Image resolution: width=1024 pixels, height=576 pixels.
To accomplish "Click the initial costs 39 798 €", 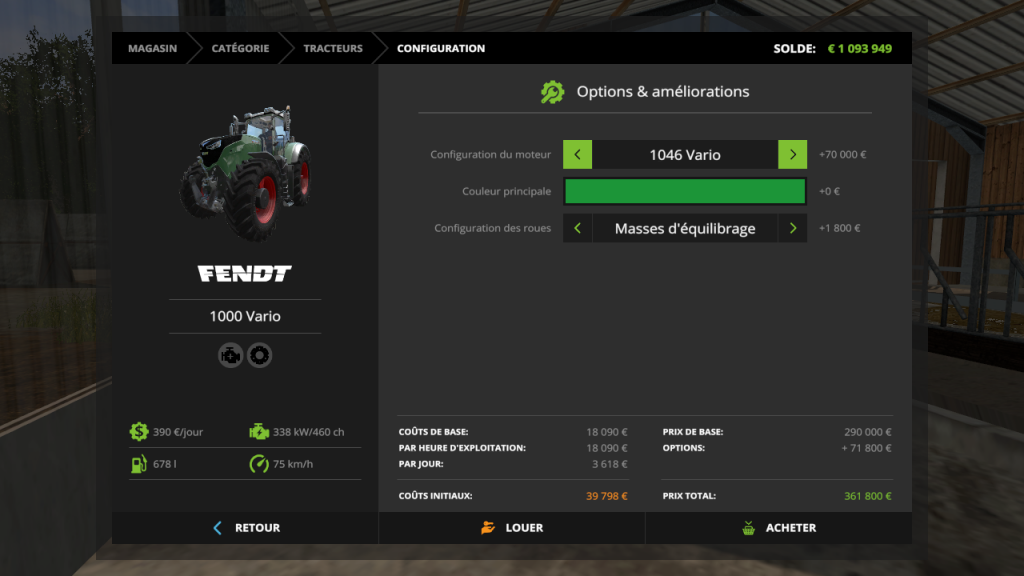I will tap(607, 496).
